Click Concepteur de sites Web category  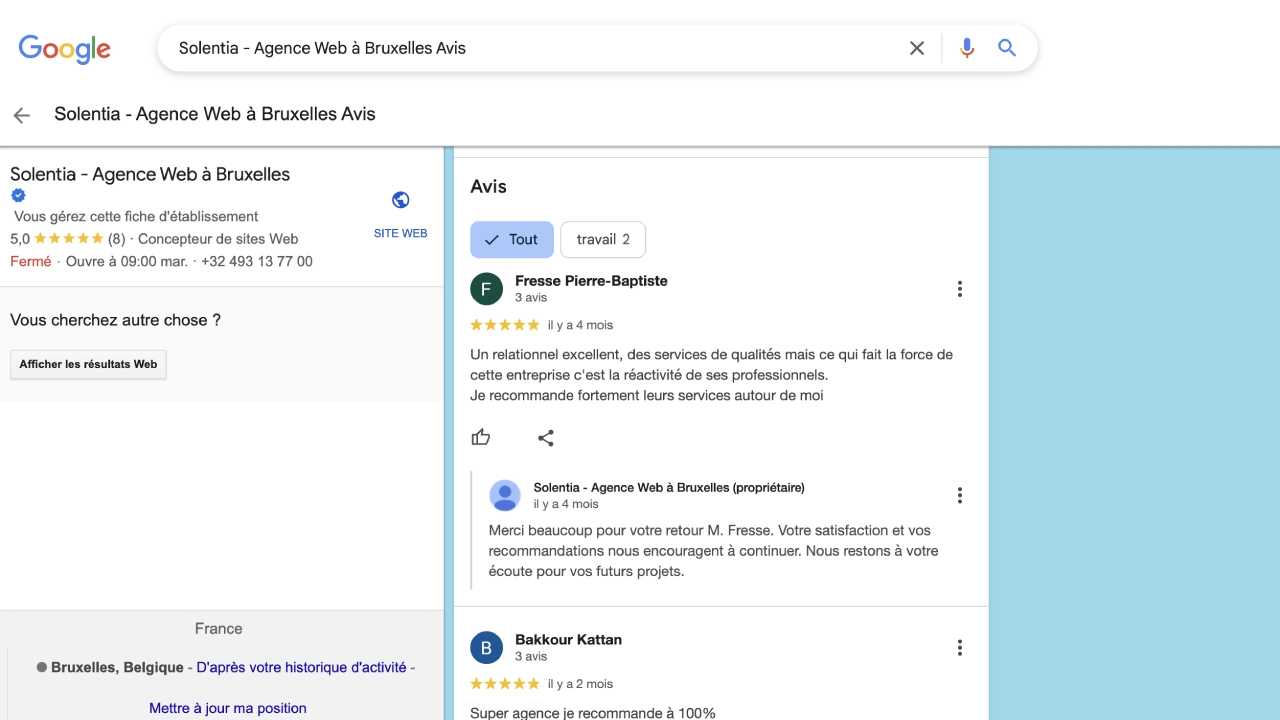point(218,239)
